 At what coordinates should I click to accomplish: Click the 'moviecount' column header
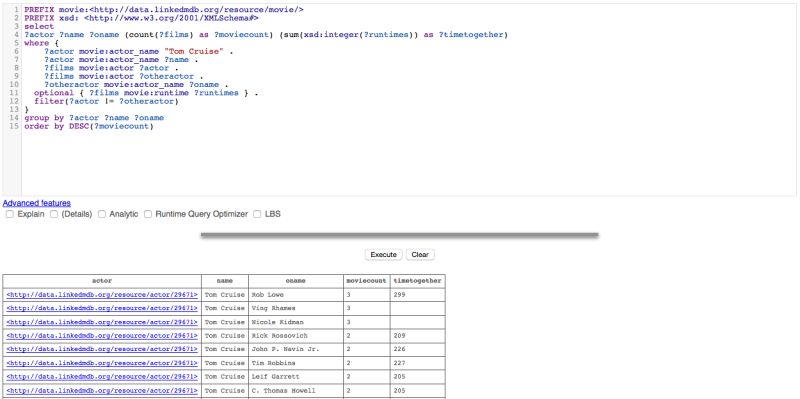(366, 281)
